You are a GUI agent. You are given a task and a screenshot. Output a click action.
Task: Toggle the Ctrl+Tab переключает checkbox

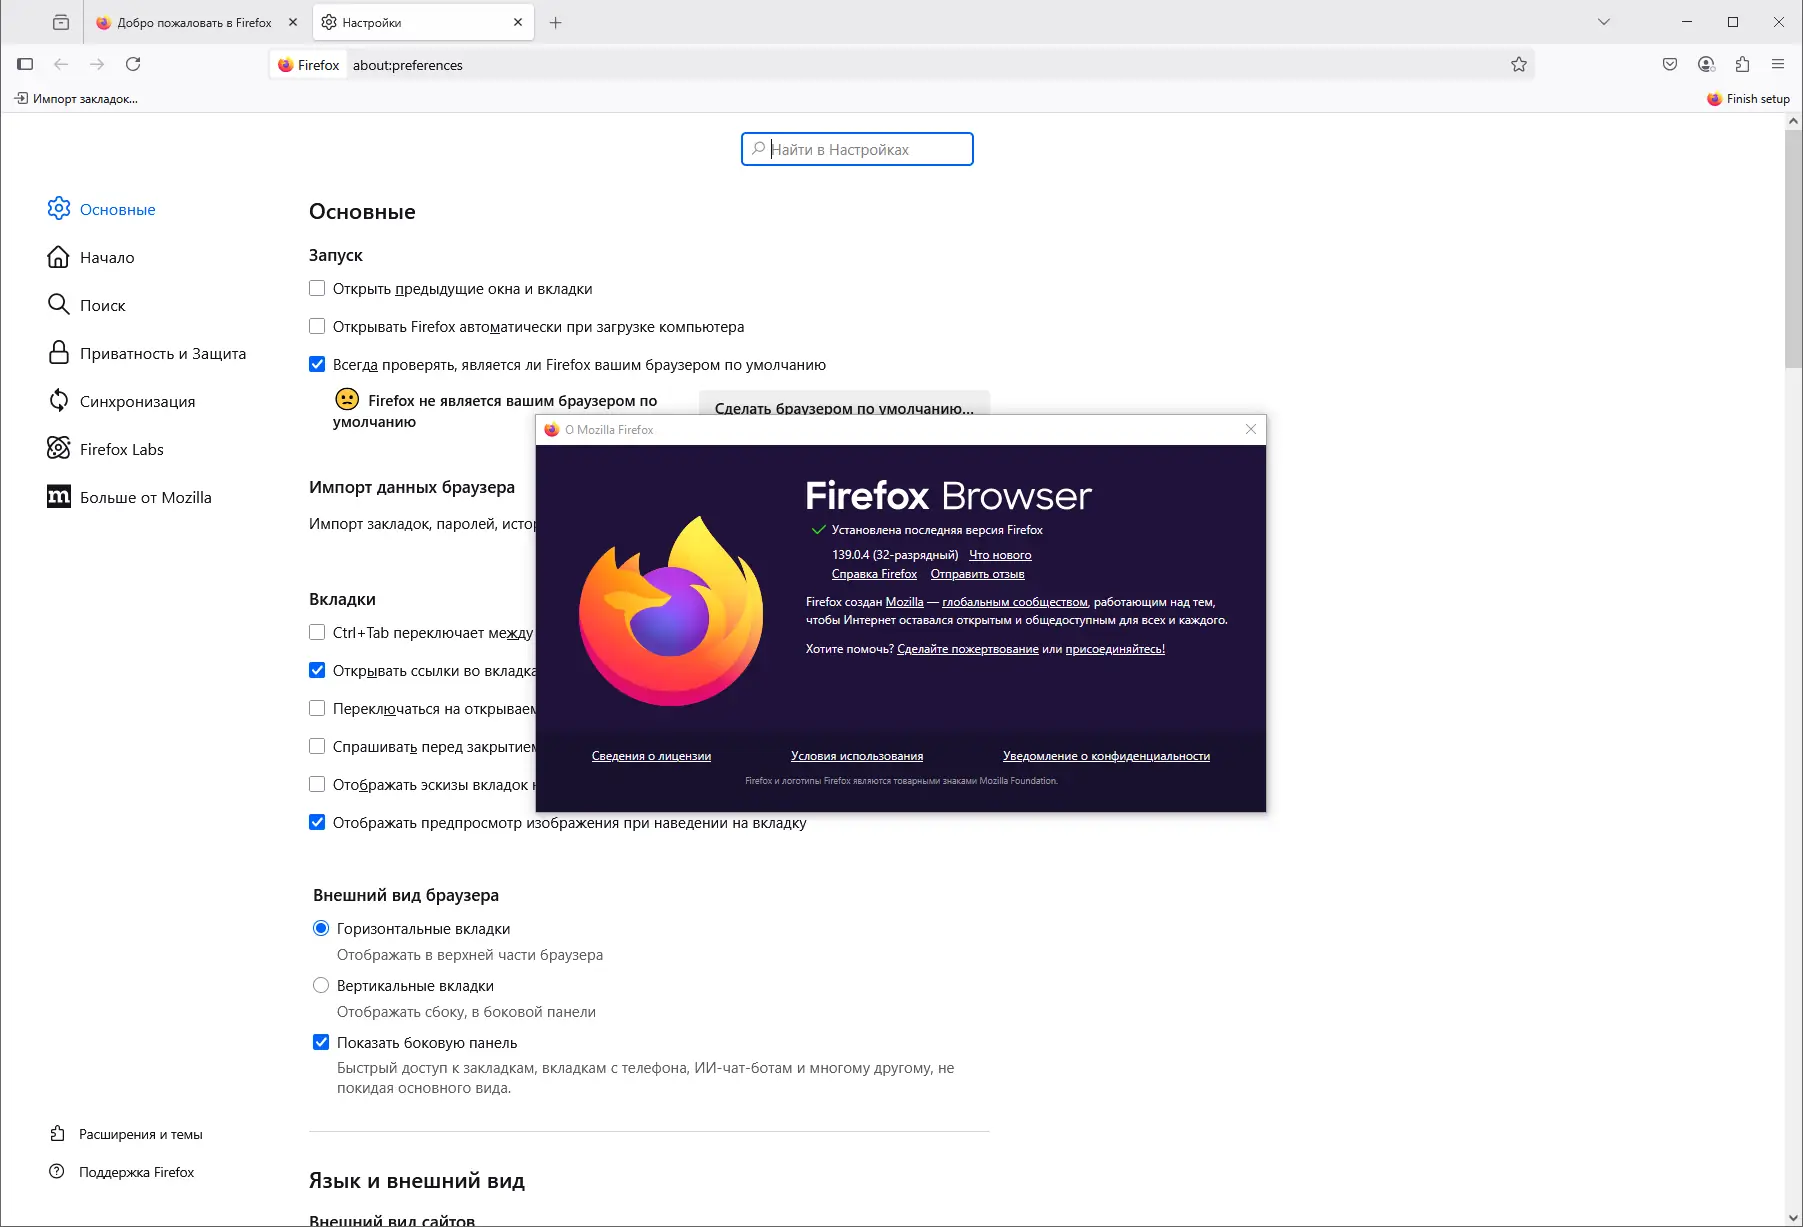coord(317,632)
